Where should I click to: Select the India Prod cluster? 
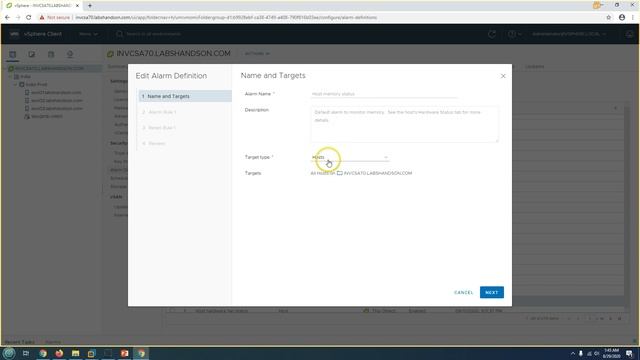[x=36, y=84]
